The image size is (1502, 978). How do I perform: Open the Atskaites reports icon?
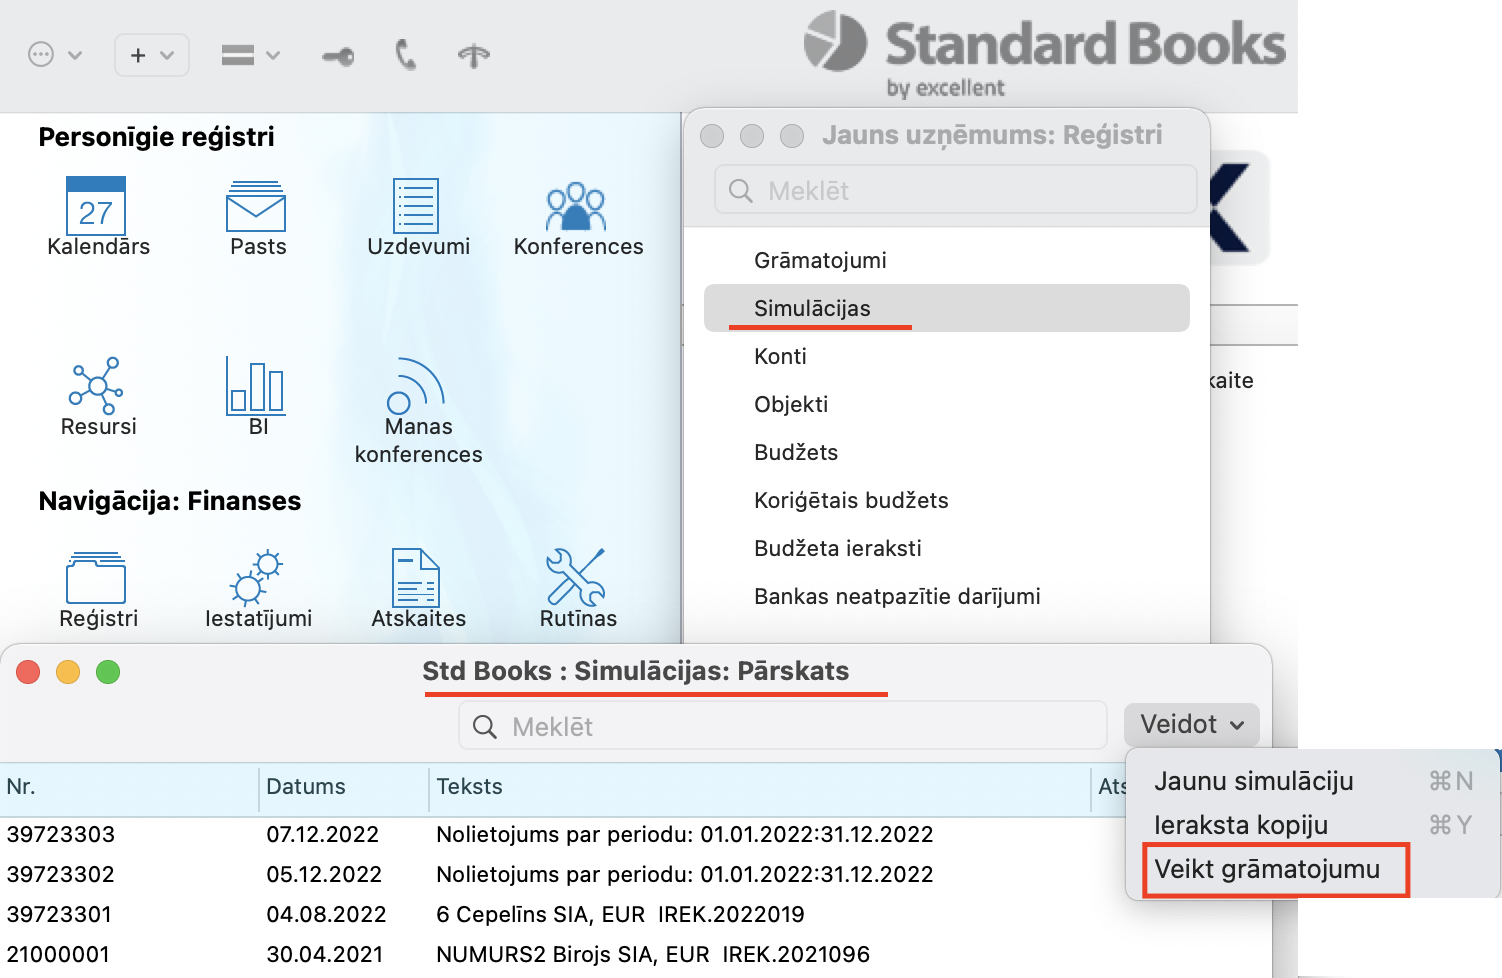click(416, 578)
